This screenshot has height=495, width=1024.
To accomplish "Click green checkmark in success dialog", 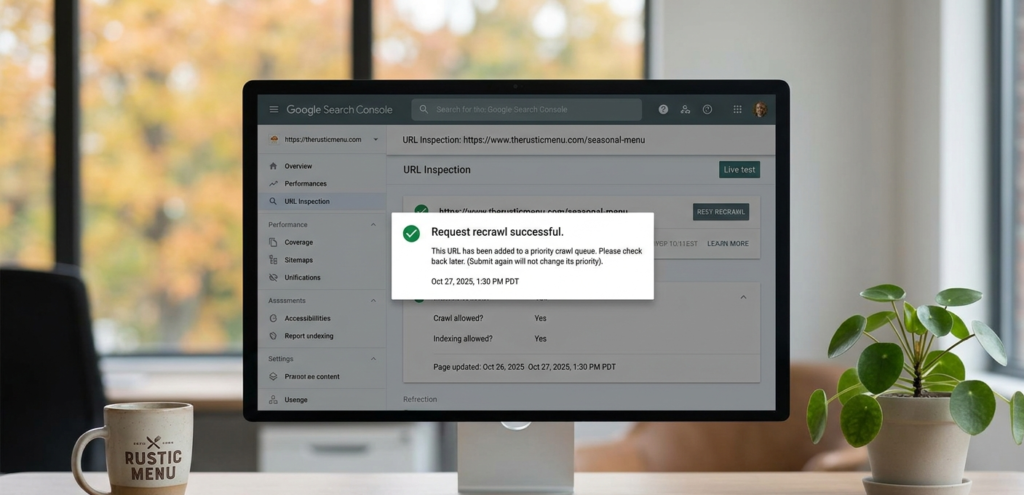I will pos(411,233).
